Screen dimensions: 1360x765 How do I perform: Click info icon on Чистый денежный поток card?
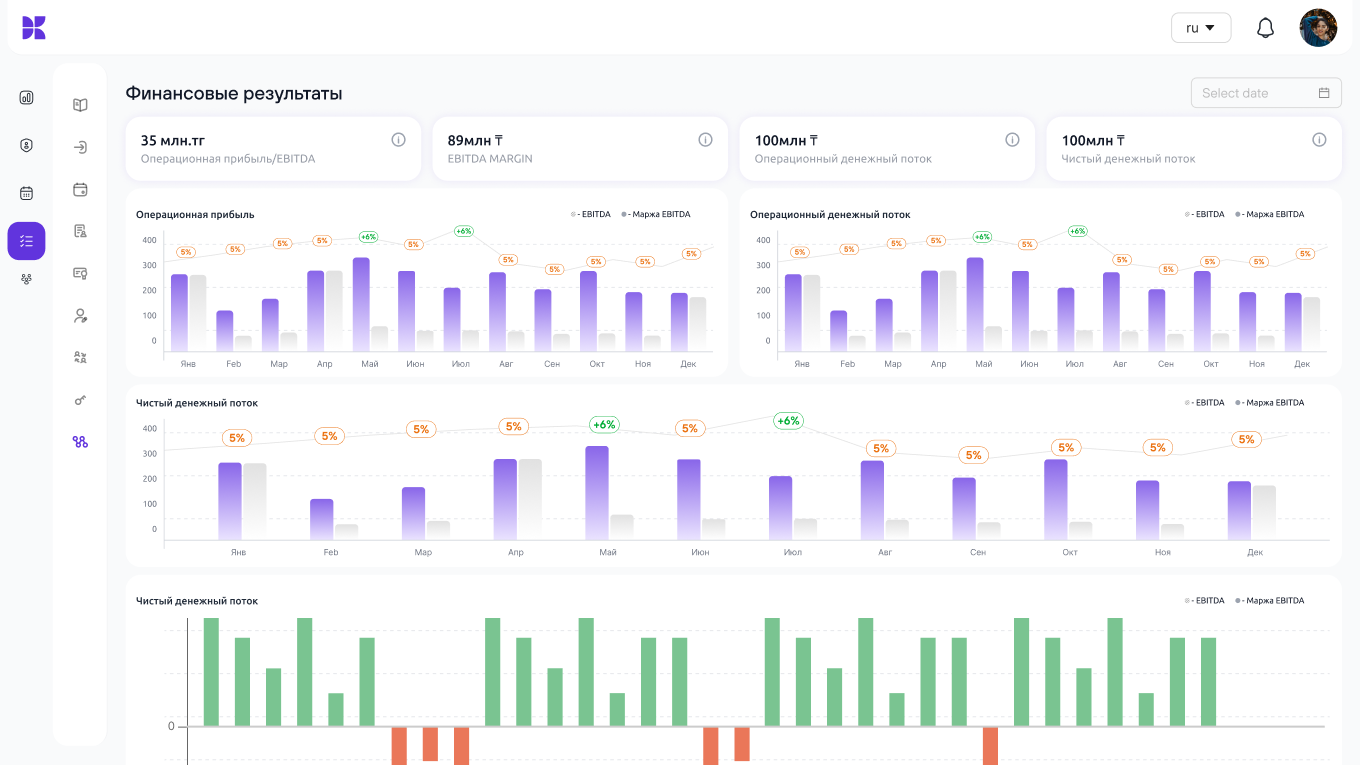tap(1319, 140)
